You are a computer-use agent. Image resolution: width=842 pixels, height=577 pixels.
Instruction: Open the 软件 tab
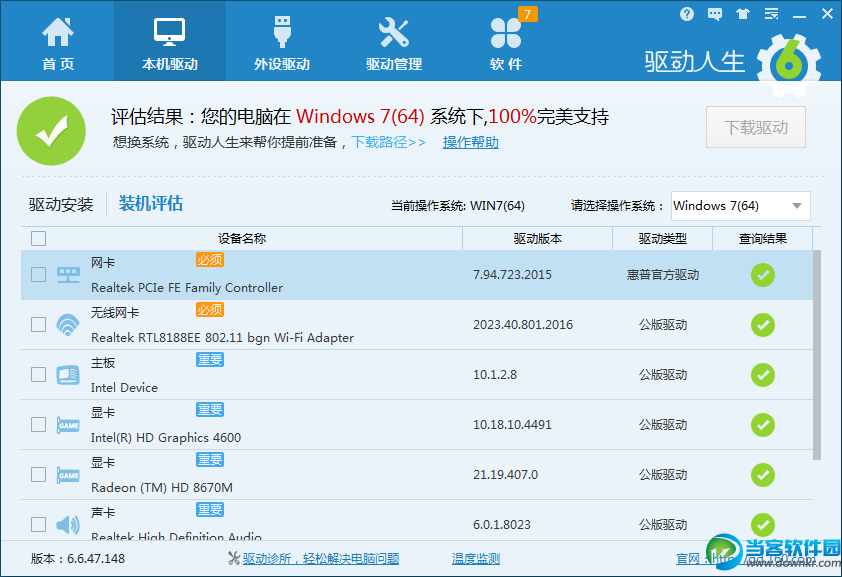(x=506, y=42)
